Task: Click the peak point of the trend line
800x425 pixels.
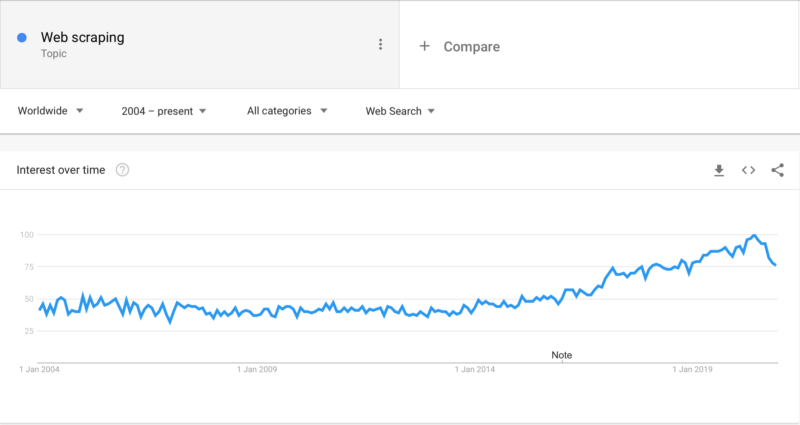Action: coord(754,235)
